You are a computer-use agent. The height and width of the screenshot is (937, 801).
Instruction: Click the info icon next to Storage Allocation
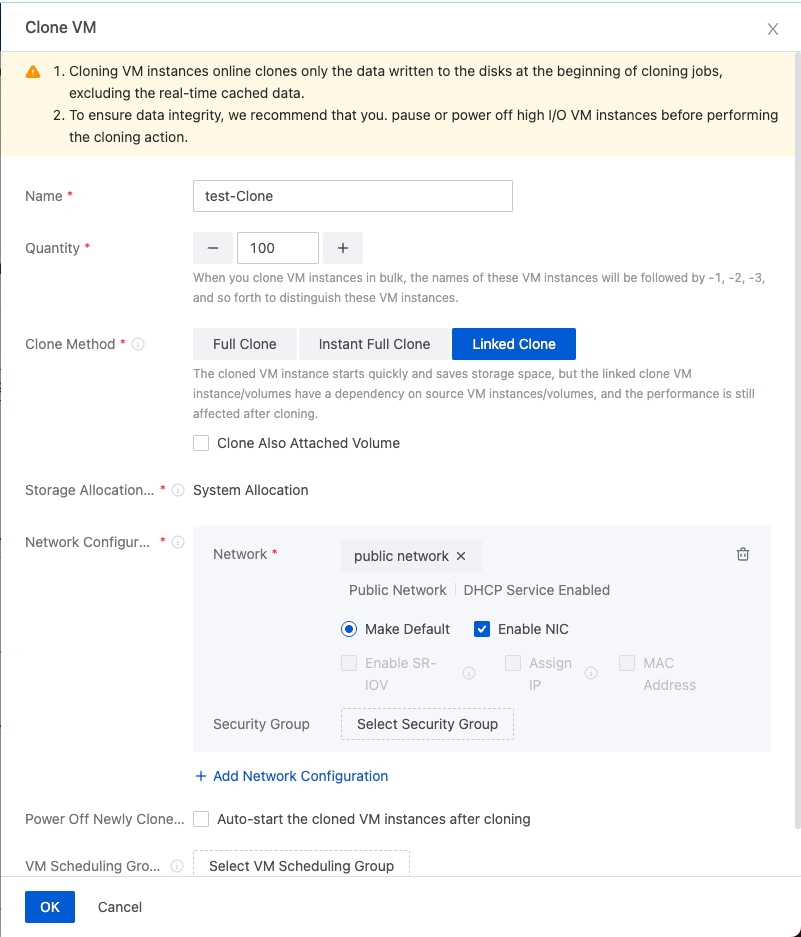coord(178,490)
